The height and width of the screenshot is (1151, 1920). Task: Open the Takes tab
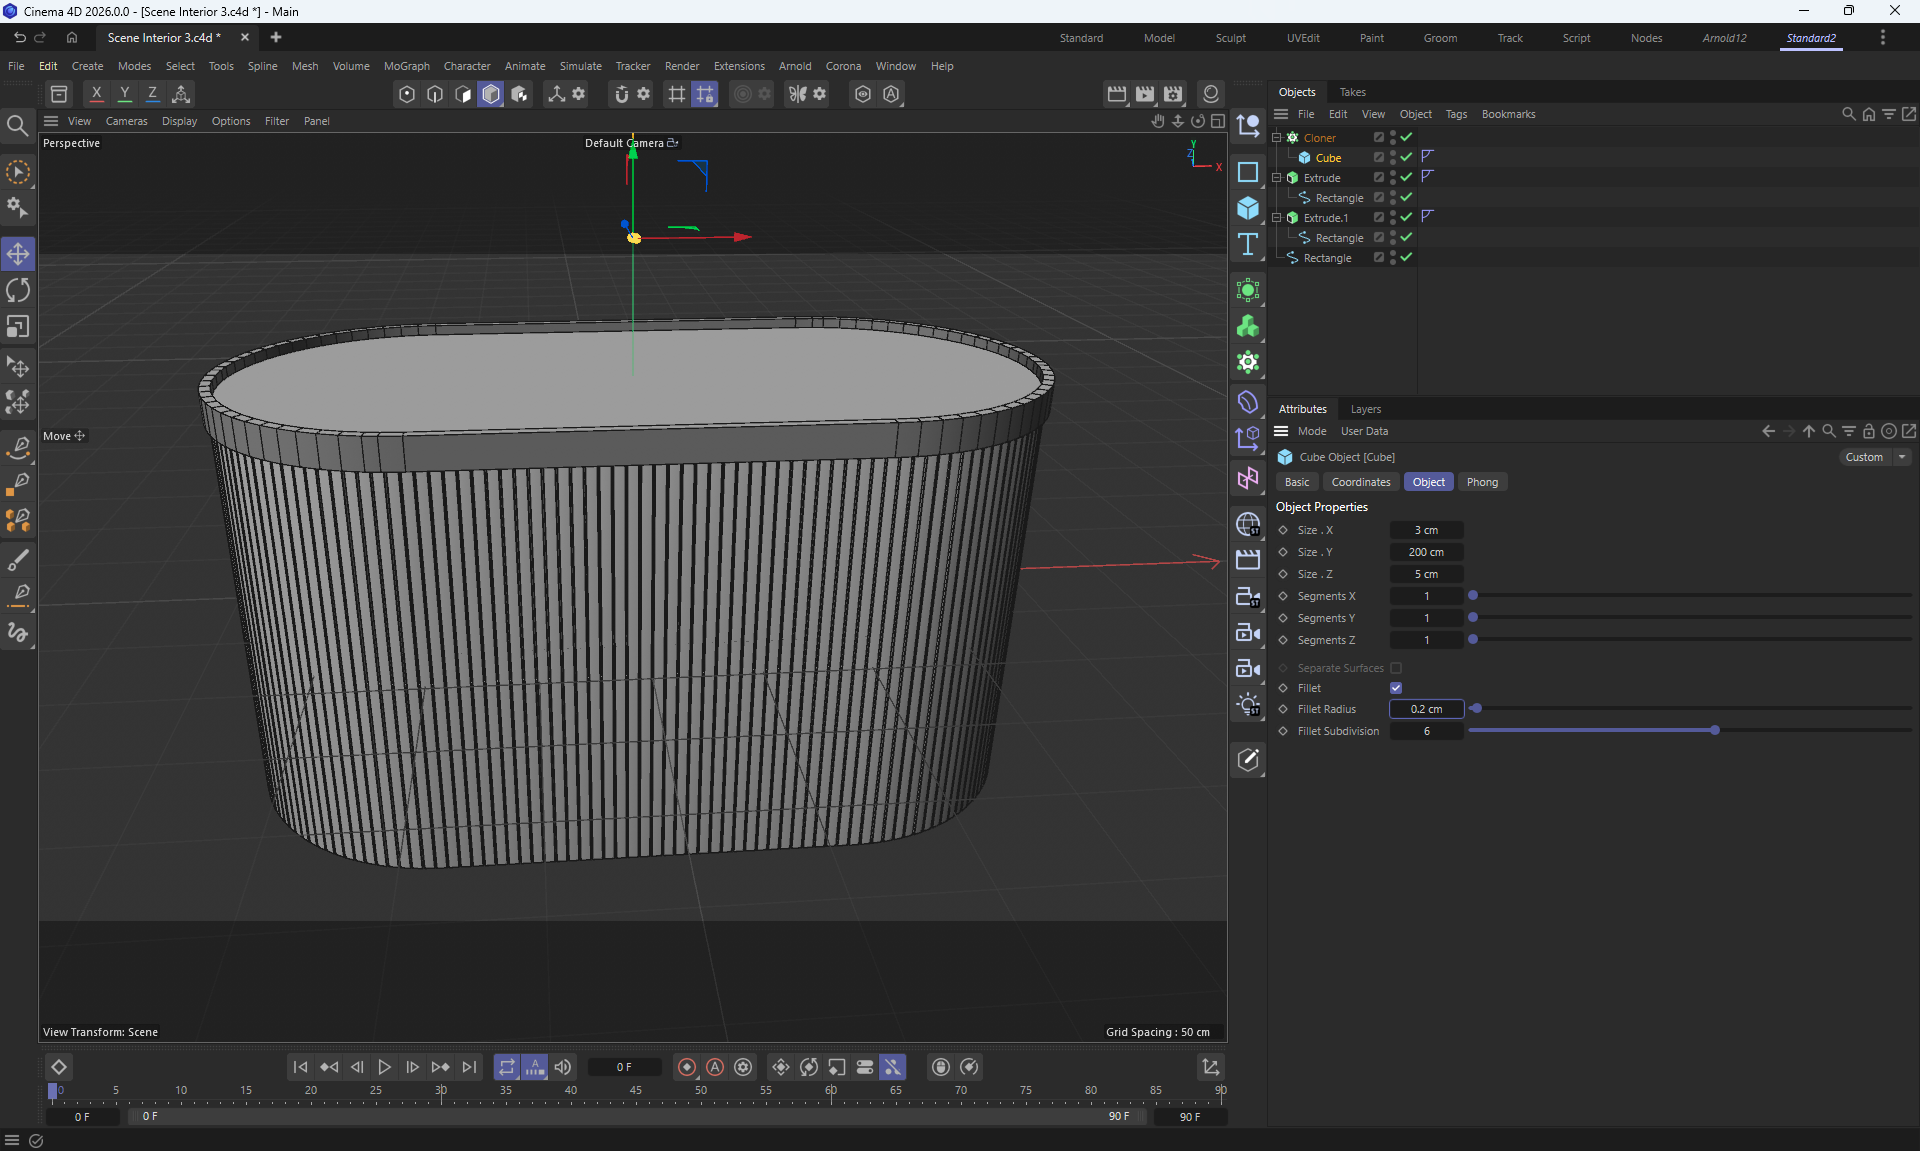coord(1352,92)
